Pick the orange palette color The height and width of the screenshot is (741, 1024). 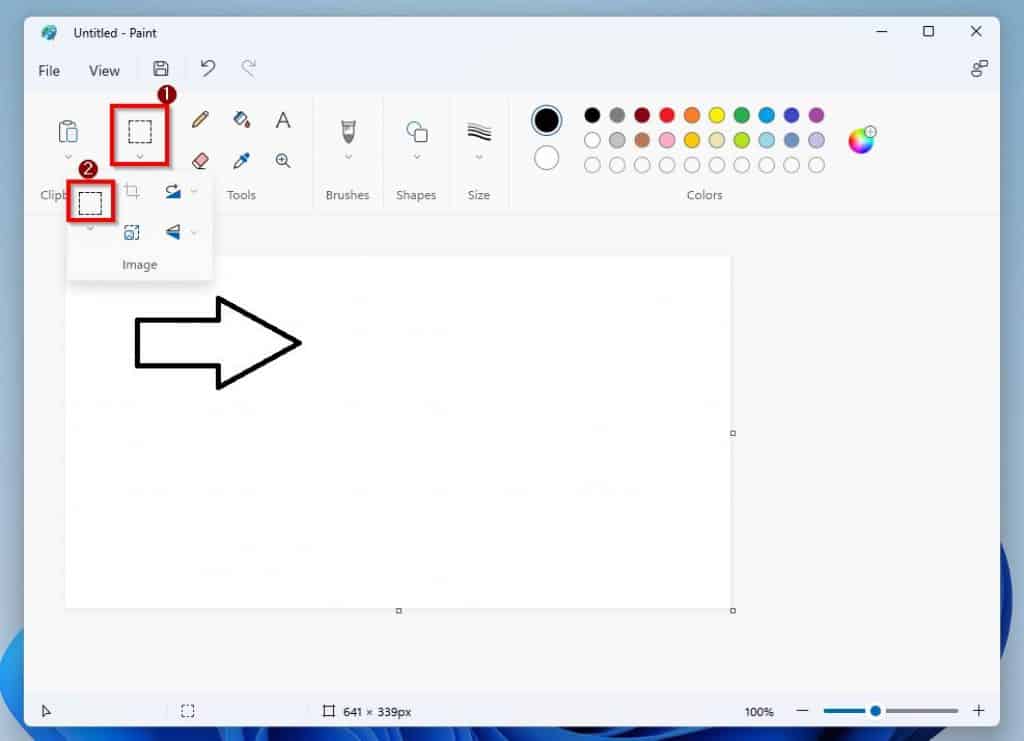tap(692, 116)
